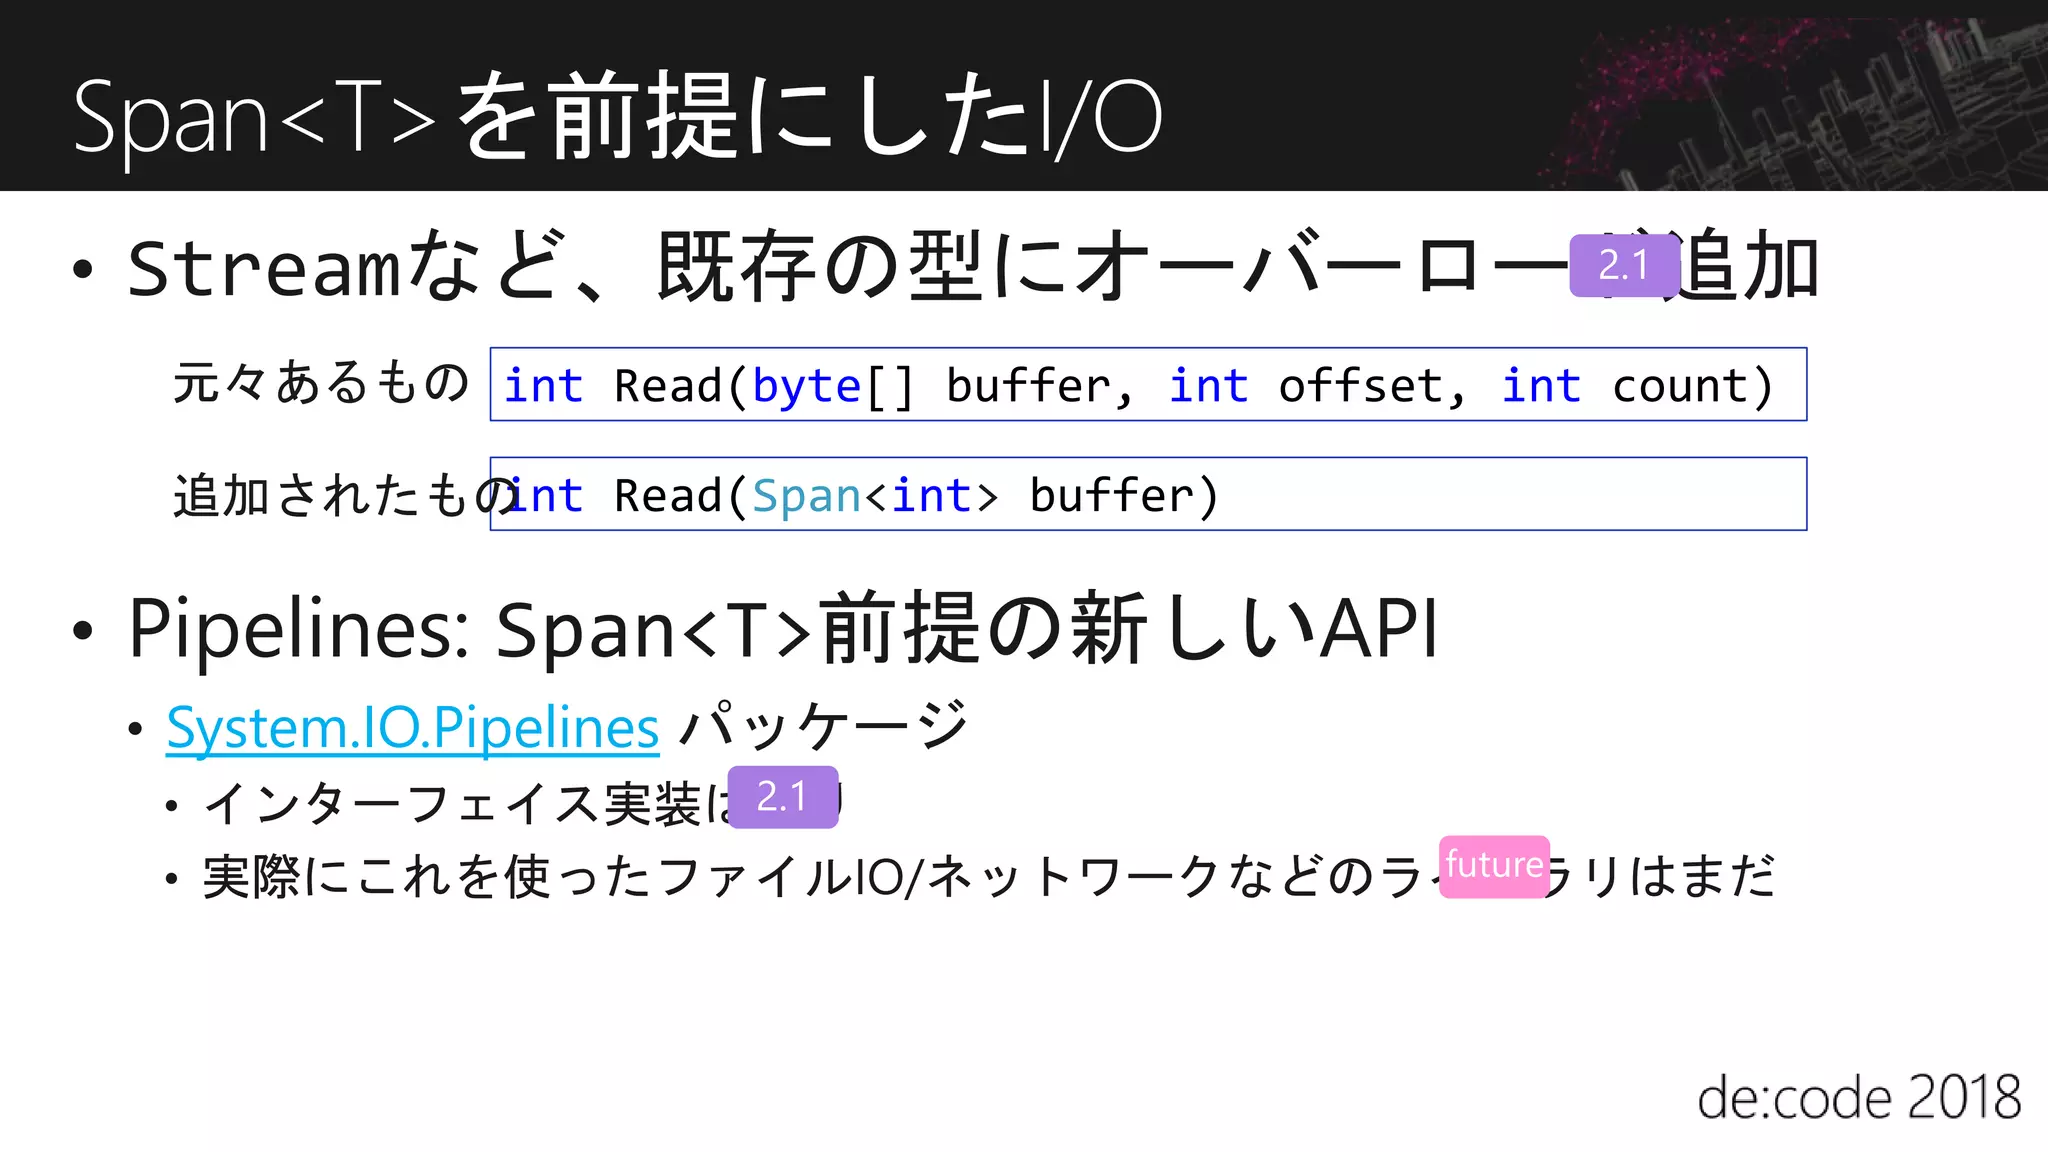The image size is (2048, 1152).
Task: Open the System.IO.Pipelines link
Action: click(412, 727)
